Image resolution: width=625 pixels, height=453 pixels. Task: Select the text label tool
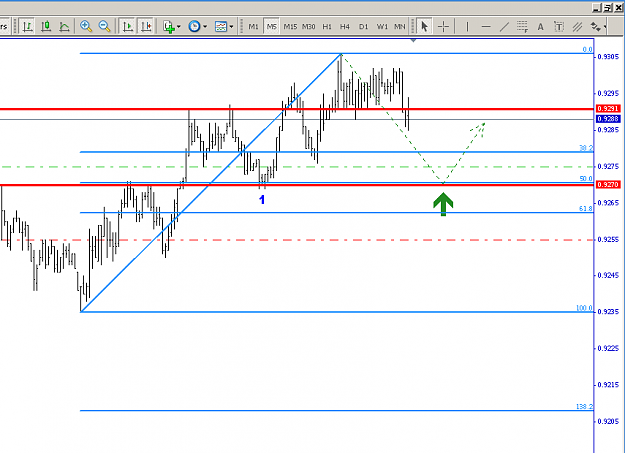pos(559,26)
